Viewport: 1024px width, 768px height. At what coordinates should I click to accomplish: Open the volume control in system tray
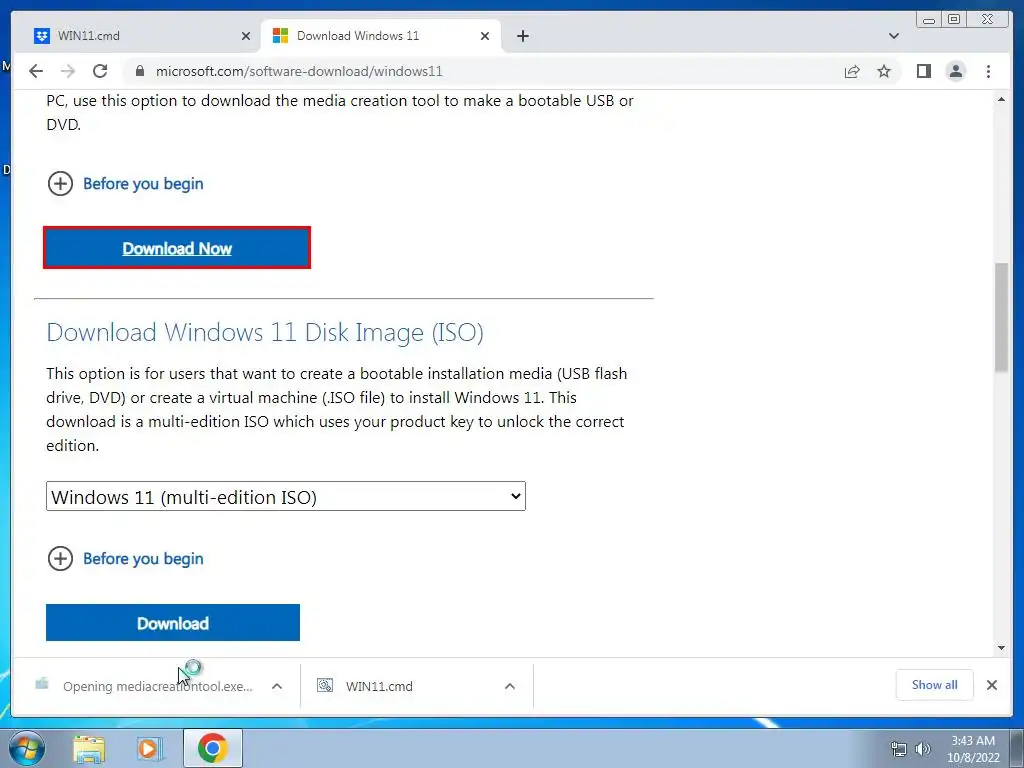pyautogui.click(x=923, y=749)
